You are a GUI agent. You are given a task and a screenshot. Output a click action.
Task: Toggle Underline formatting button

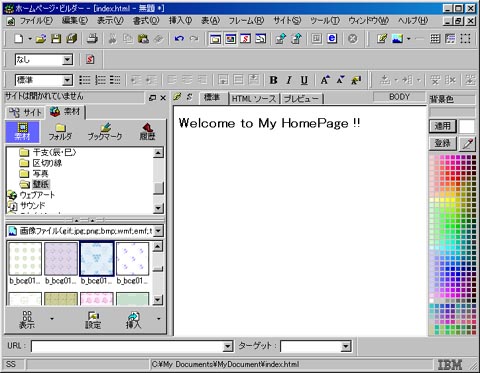pyautogui.click(x=304, y=80)
